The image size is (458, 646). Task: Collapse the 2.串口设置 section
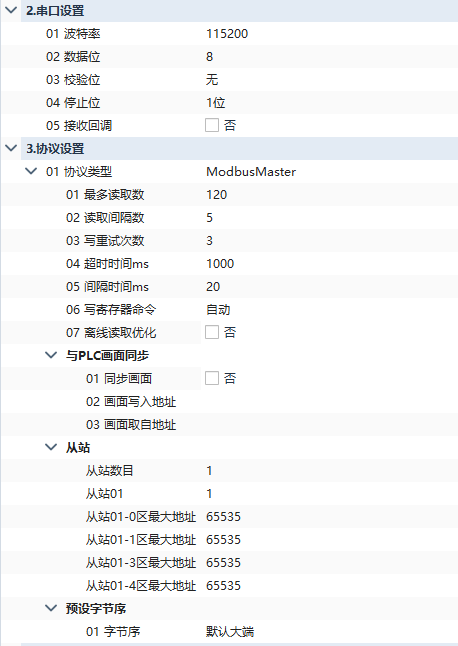point(11,10)
